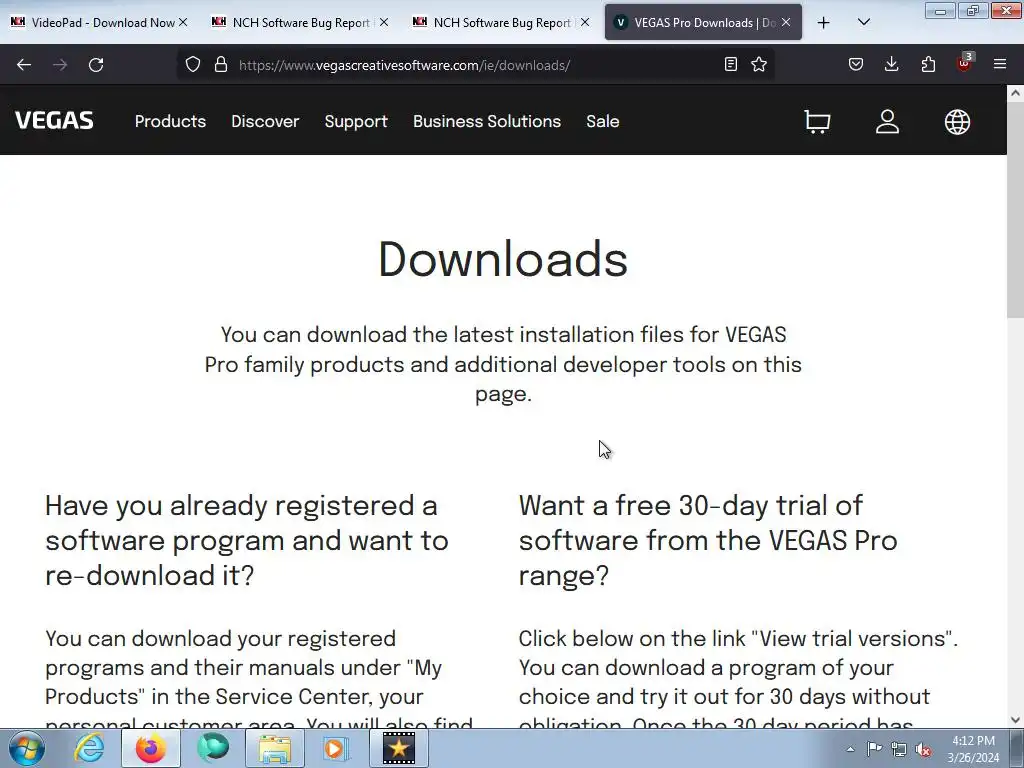The width and height of the screenshot is (1024, 768).
Task: Expand the list all tabs chevron
Action: click(x=863, y=23)
